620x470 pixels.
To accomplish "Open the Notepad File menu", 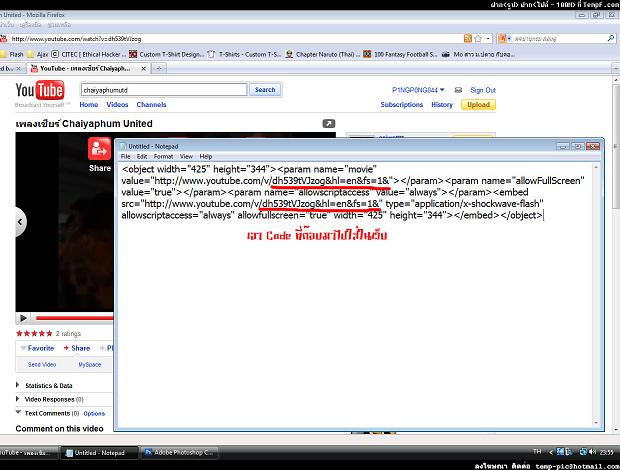I will 125,157.
